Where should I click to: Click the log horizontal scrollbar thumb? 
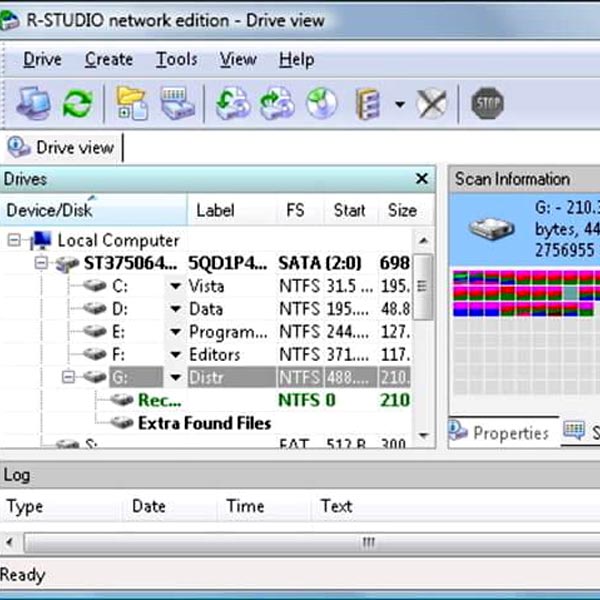[312, 543]
